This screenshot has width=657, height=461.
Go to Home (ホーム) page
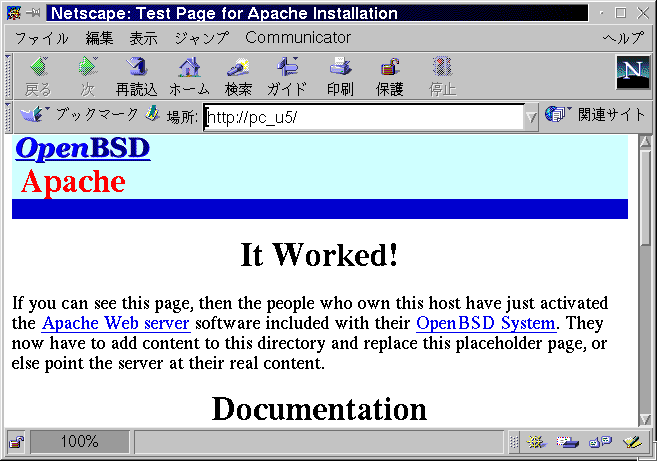[x=189, y=77]
